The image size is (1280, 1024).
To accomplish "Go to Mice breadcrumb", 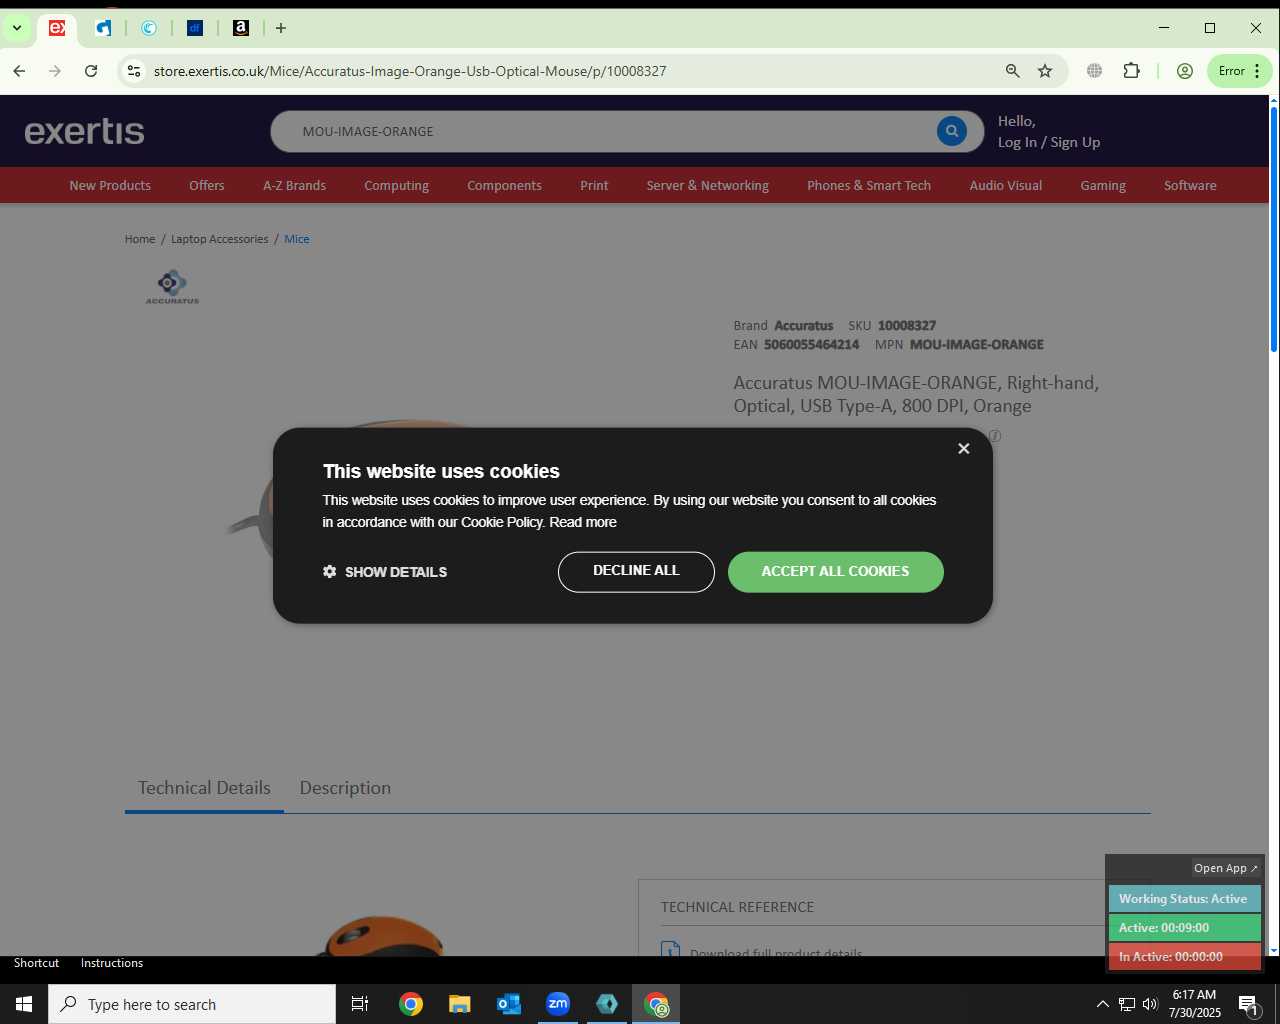I will coord(297,239).
